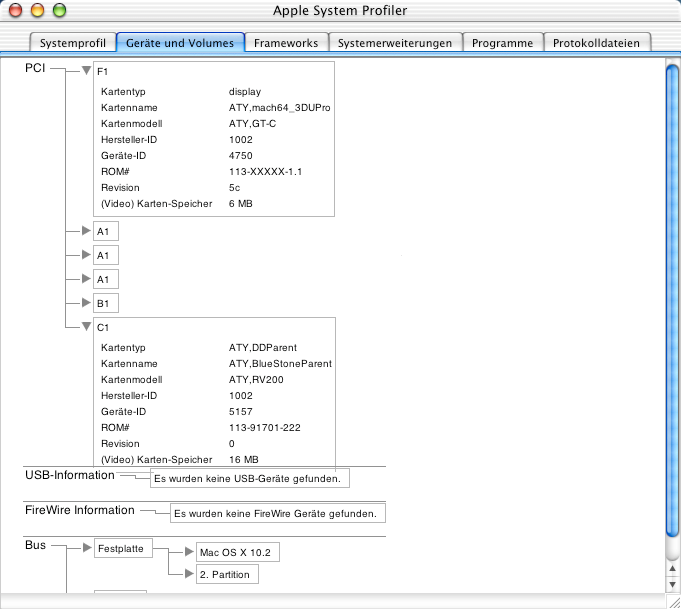Close the Apple System Profiler window

click(x=16, y=10)
